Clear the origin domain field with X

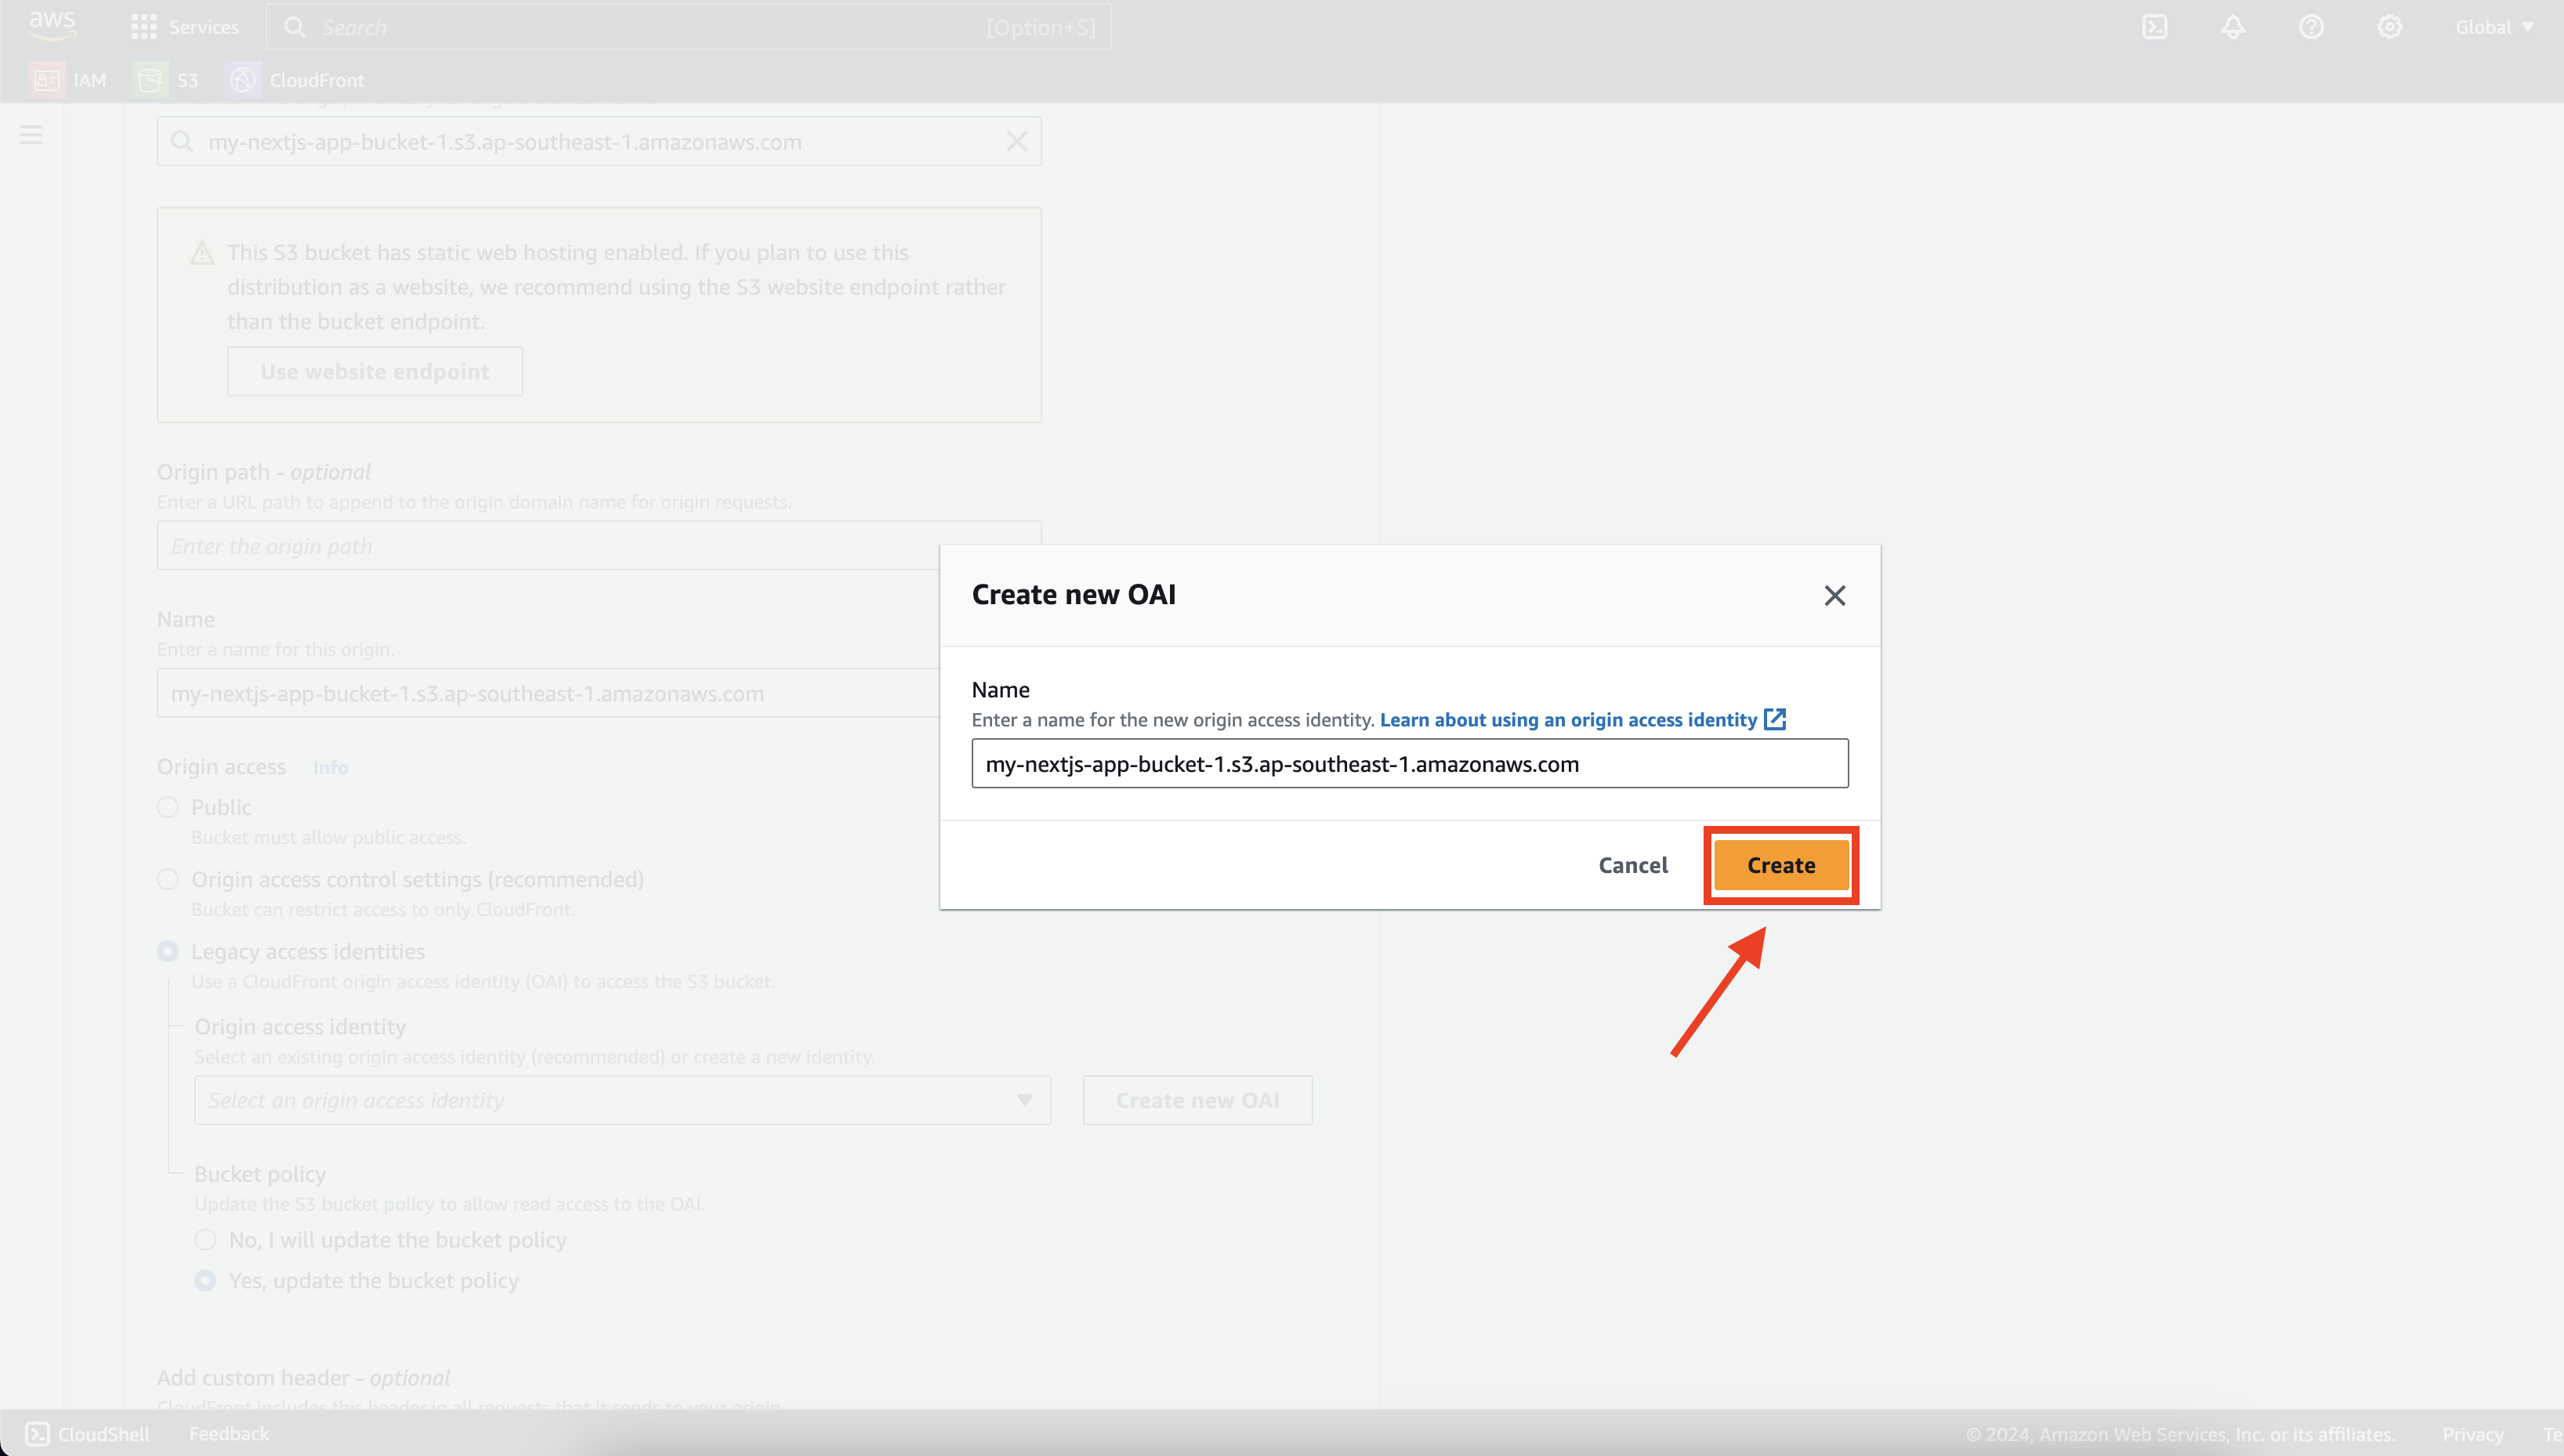pyautogui.click(x=1016, y=142)
